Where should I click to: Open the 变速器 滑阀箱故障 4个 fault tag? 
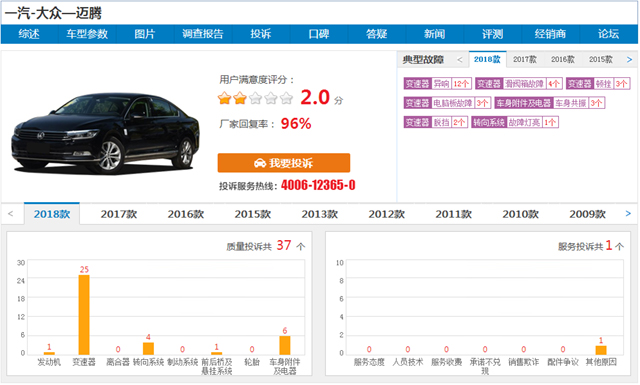click(519, 84)
